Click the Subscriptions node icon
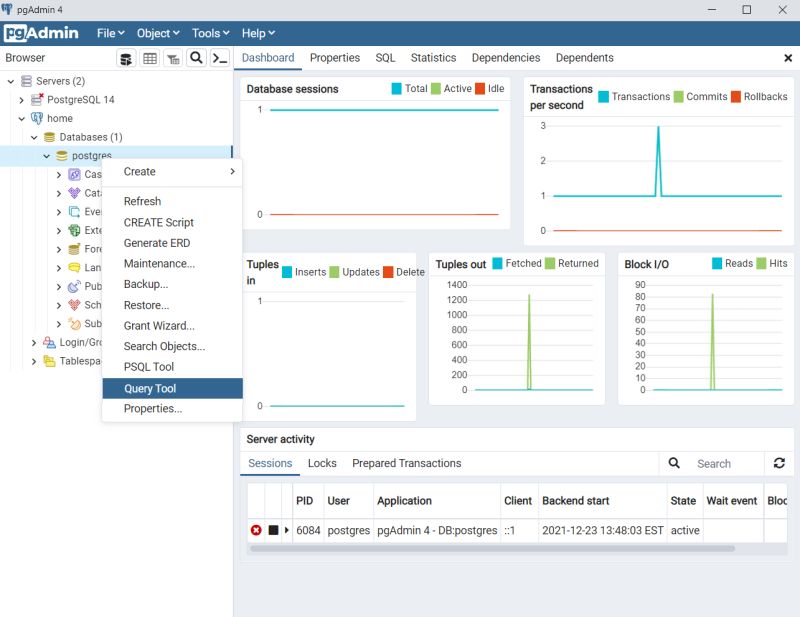Screen dimensions: 800x617 74,324
